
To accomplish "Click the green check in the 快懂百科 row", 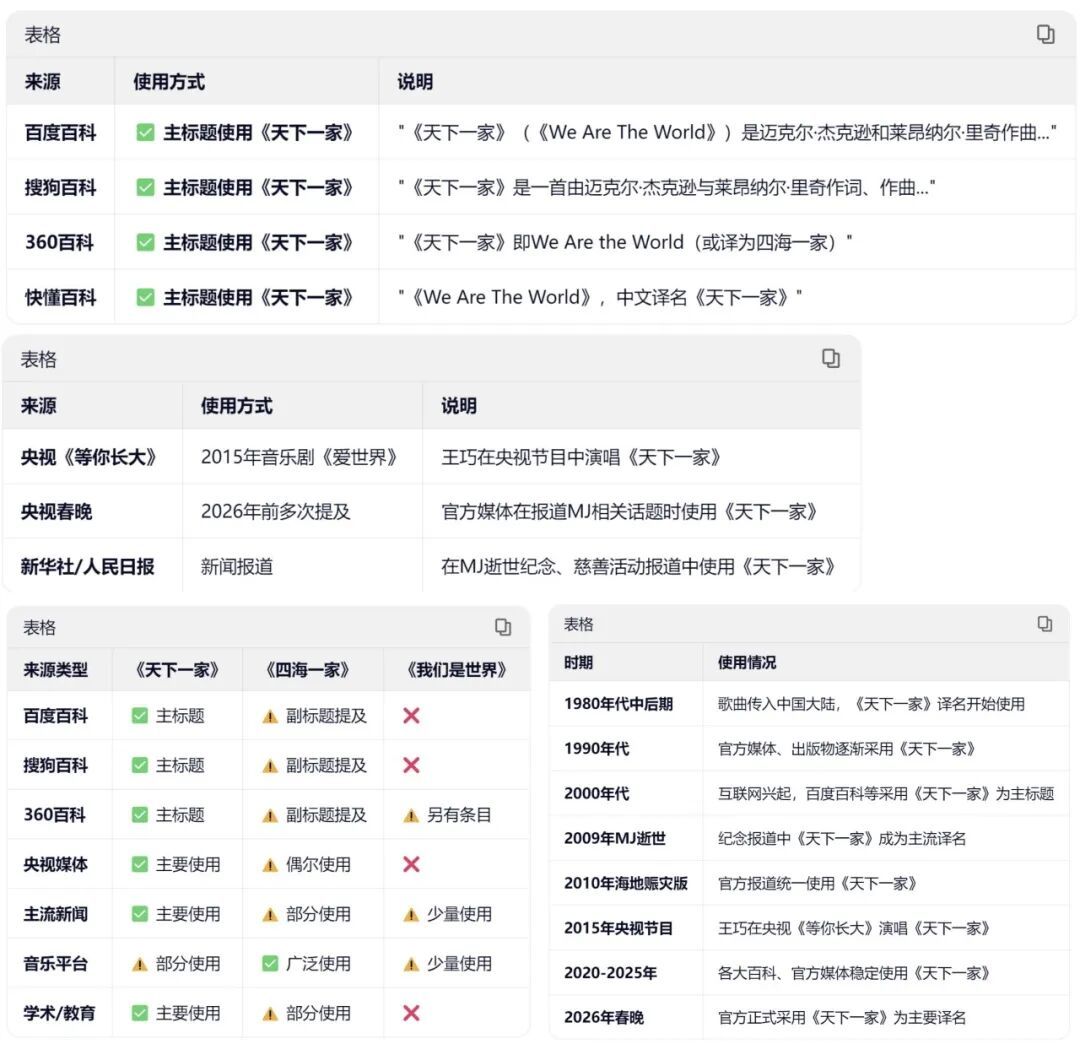I will (145, 297).
